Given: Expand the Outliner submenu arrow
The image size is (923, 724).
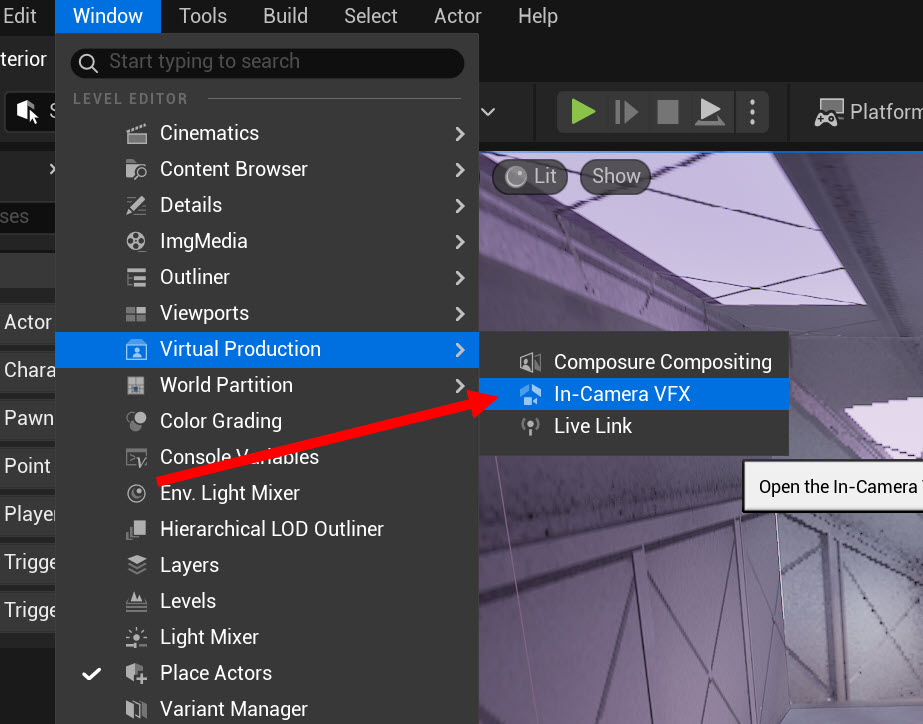Looking at the screenshot, I should (x=460, y=278).
